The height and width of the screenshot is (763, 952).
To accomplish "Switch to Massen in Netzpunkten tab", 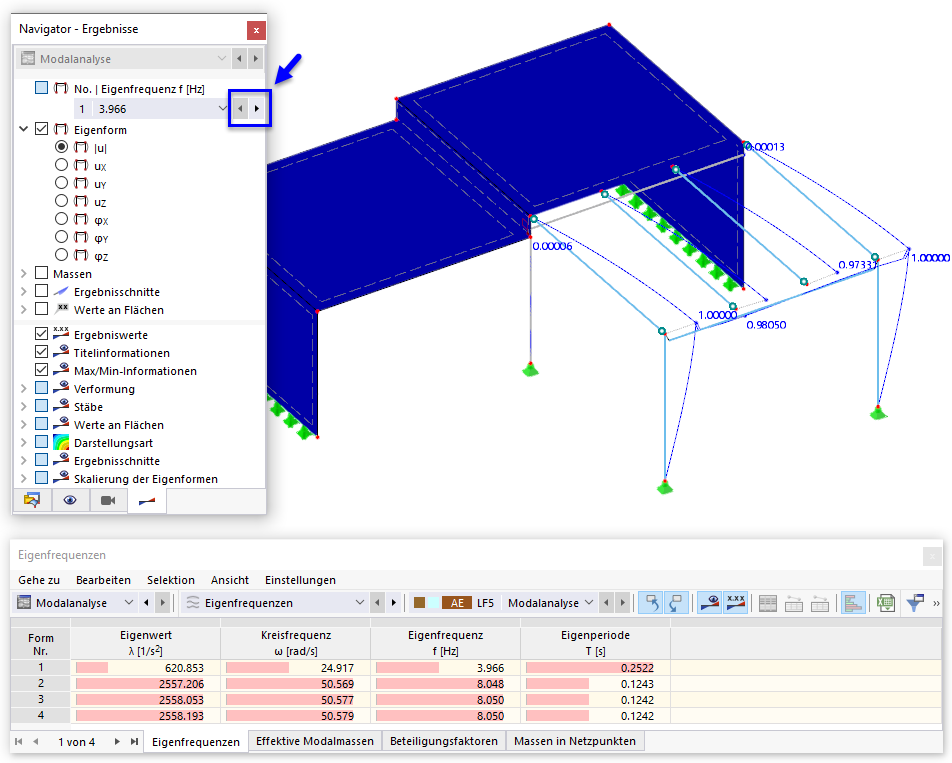I will coord(574,741).
